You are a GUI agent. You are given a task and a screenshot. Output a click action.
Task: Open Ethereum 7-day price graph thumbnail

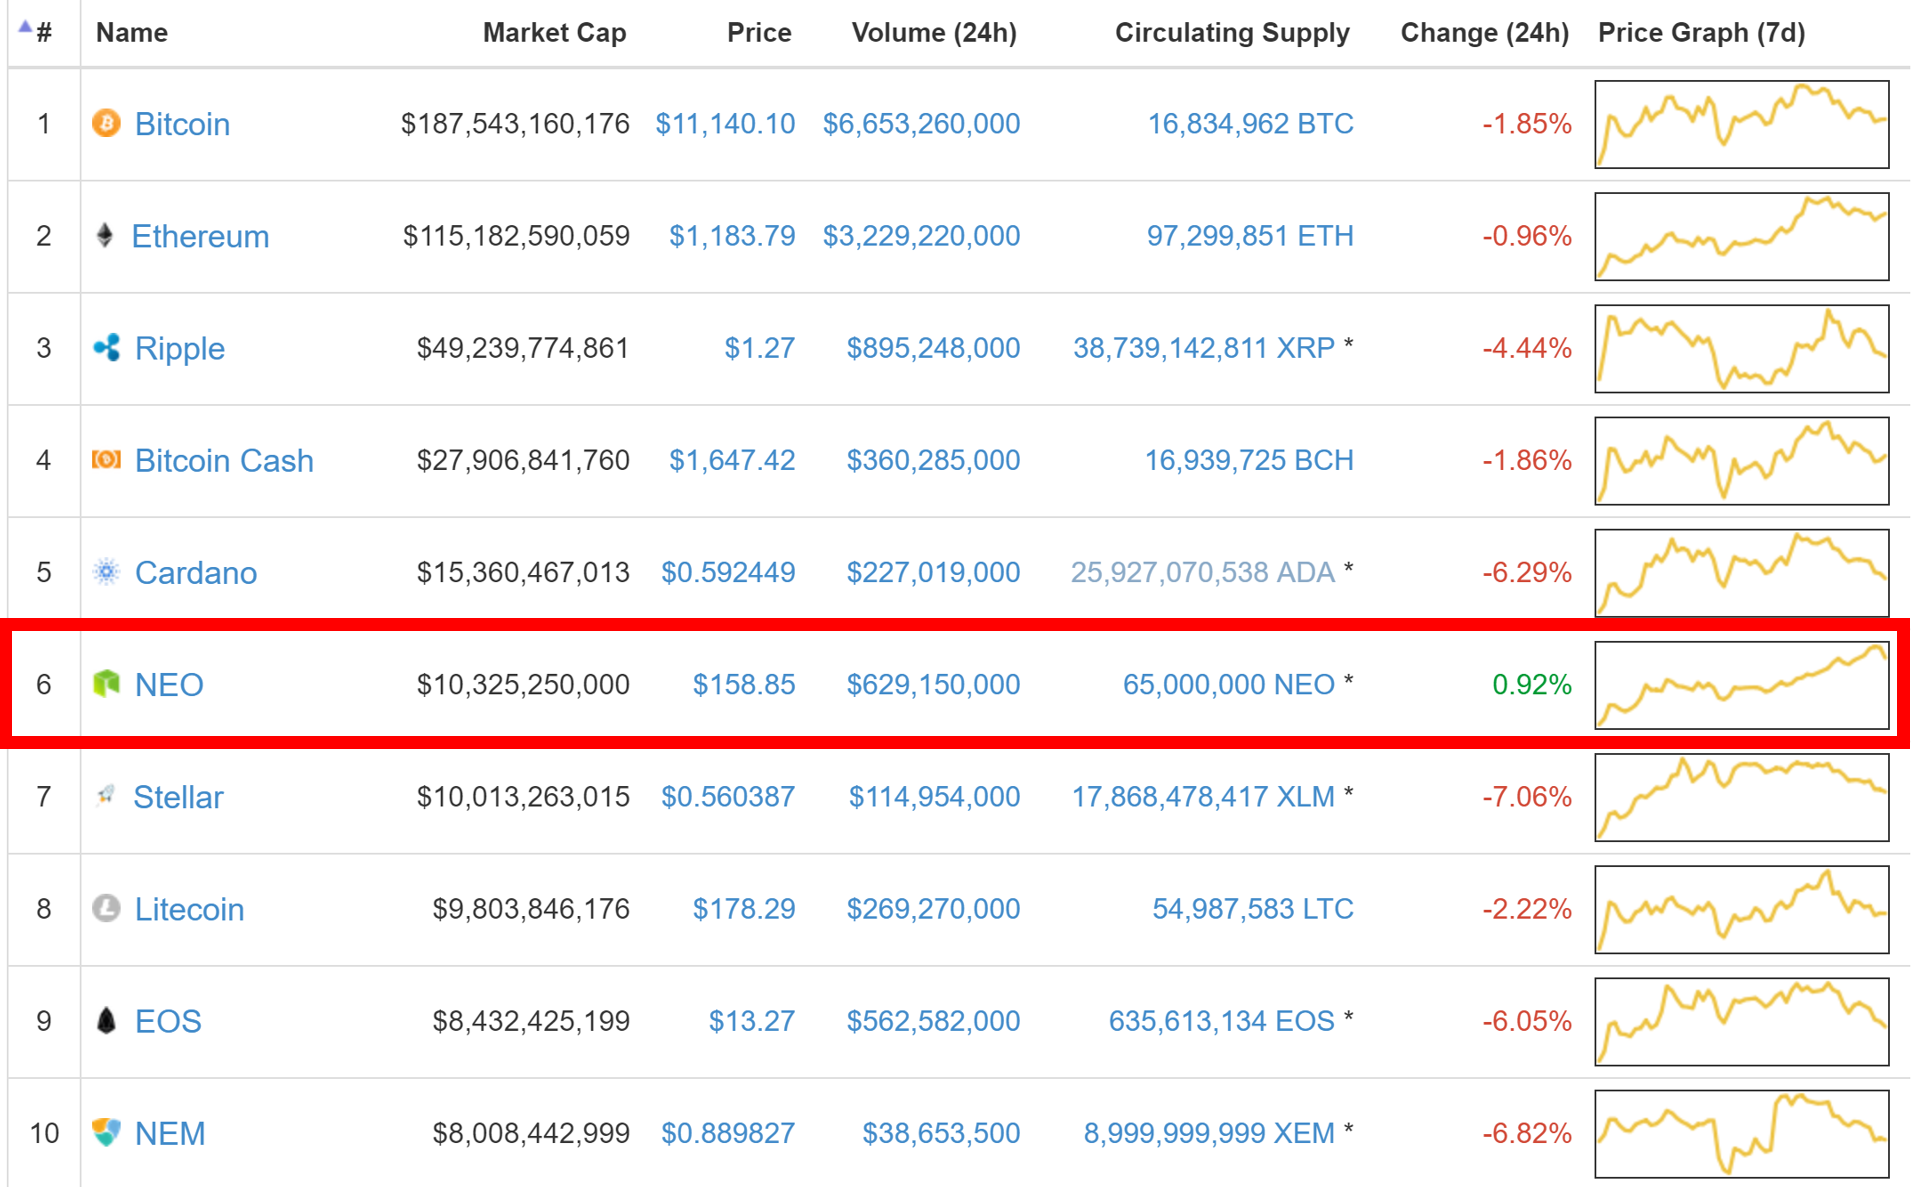(1742, 236)
